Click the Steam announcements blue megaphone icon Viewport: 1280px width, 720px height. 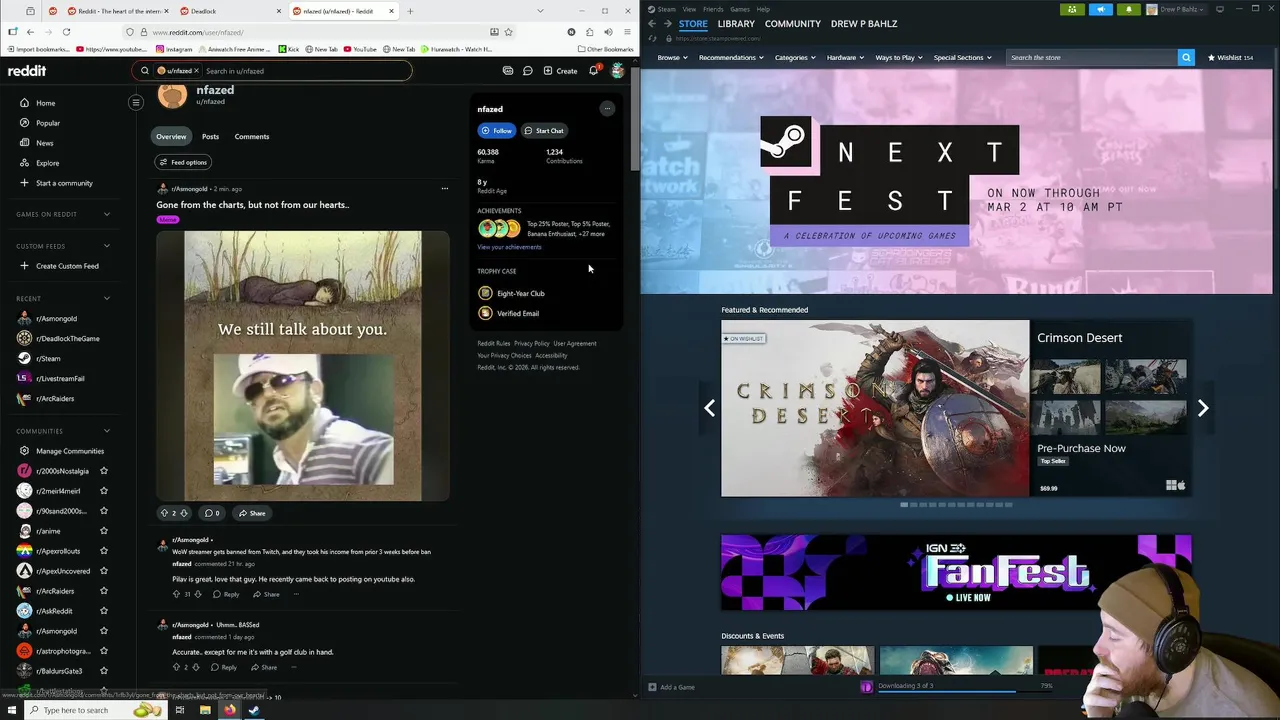click(1100, 9)
